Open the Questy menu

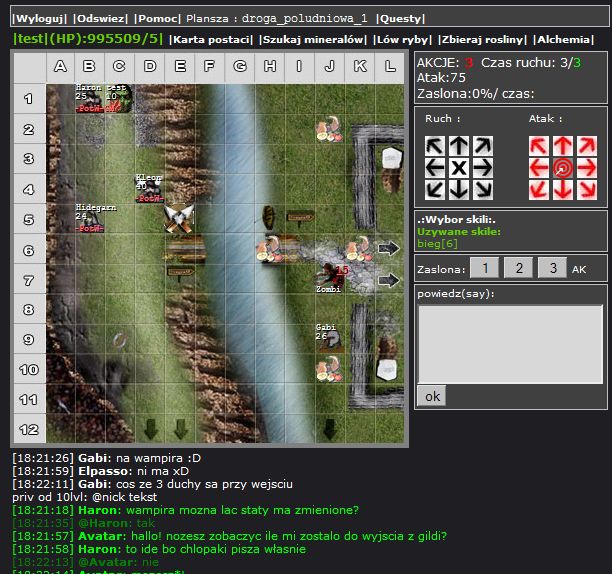(400, 18)
